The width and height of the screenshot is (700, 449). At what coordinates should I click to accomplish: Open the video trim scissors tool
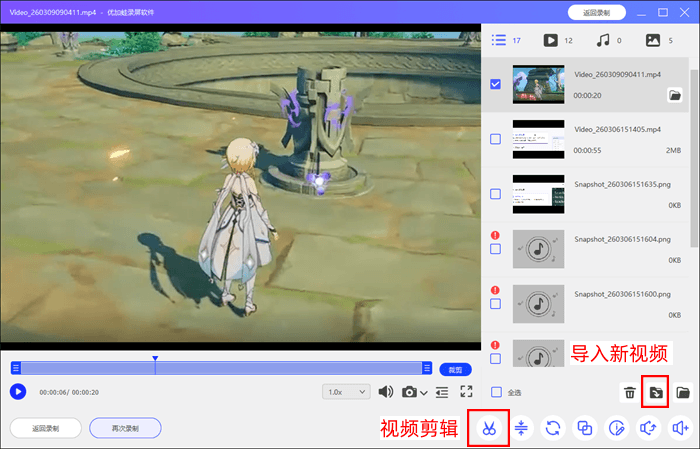[489, 428]
